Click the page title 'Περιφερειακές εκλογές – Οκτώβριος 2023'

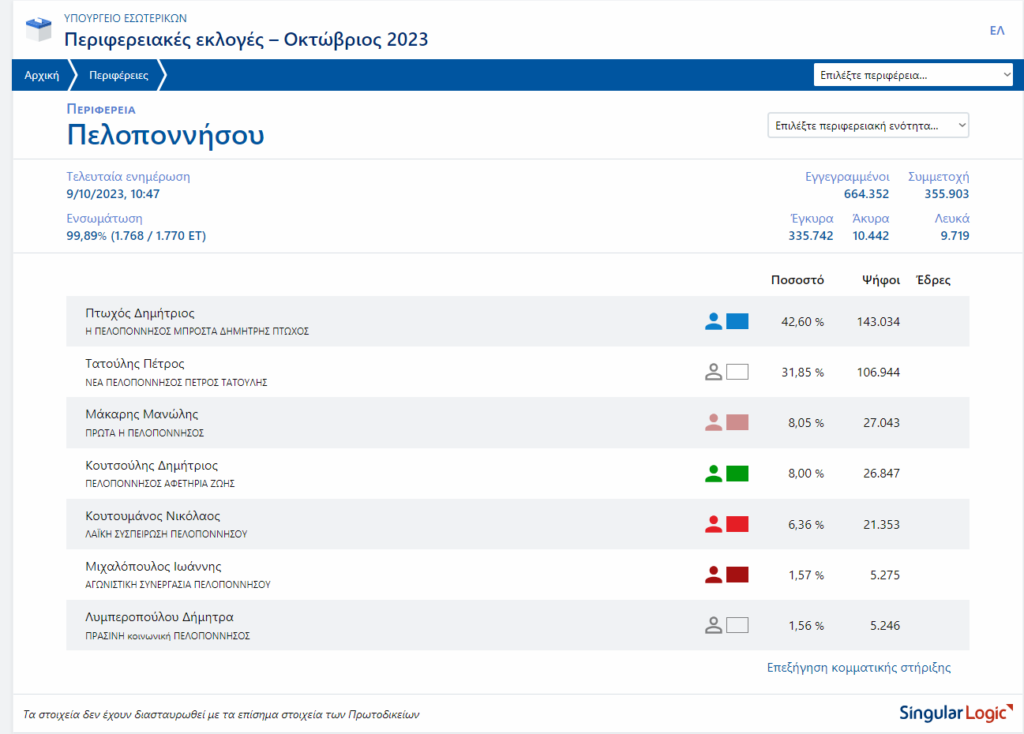(x=246, y=40)
